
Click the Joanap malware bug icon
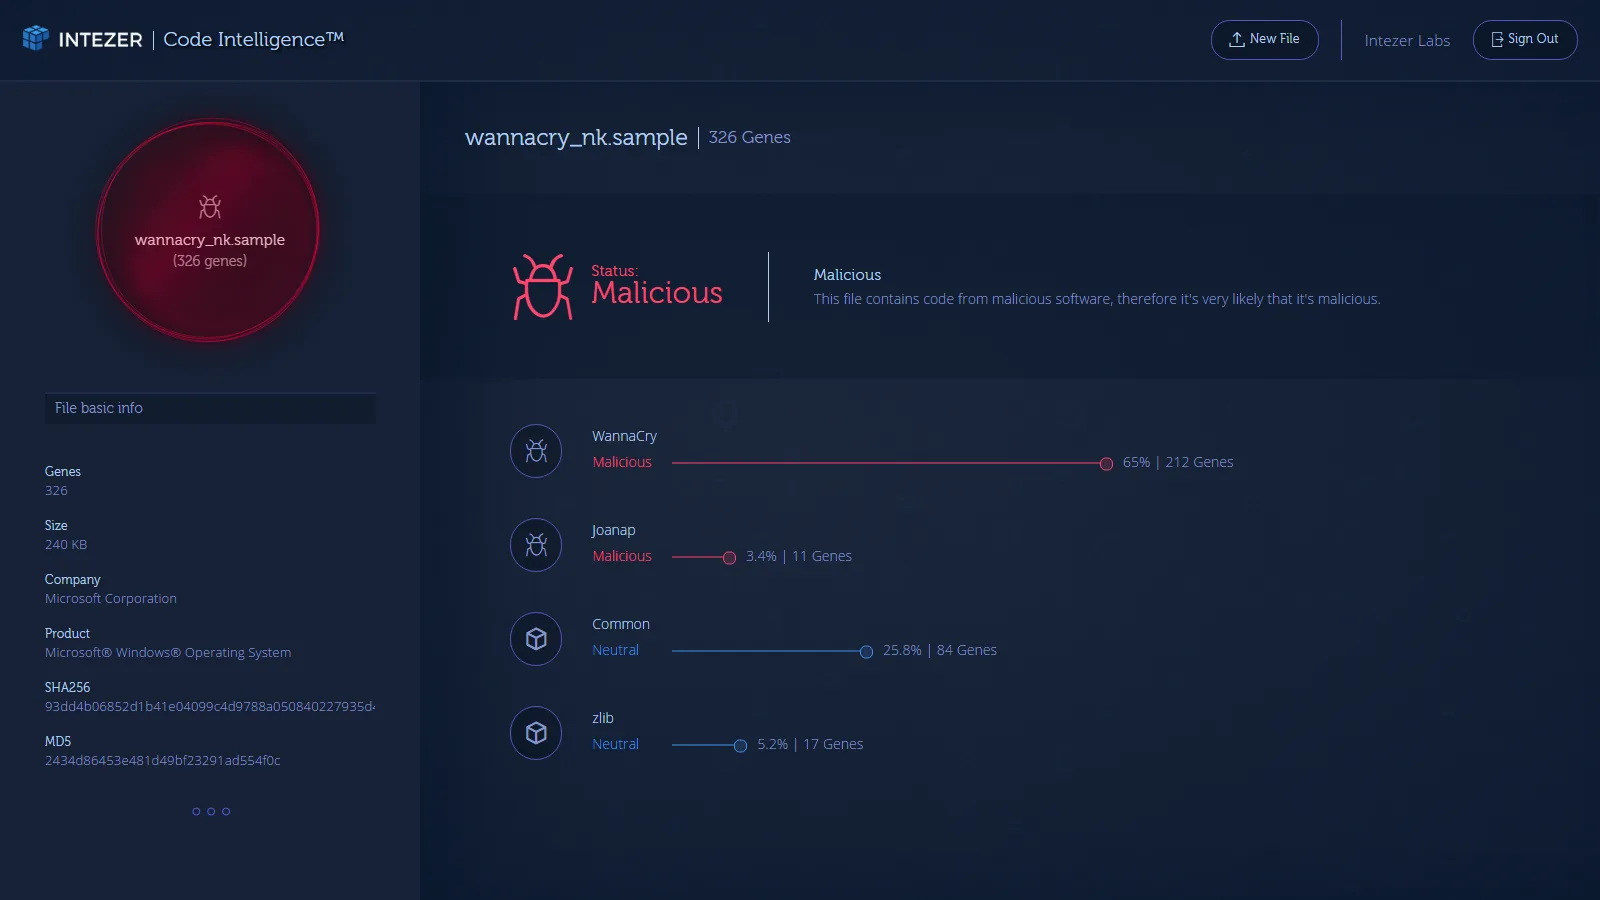point(536,545)
